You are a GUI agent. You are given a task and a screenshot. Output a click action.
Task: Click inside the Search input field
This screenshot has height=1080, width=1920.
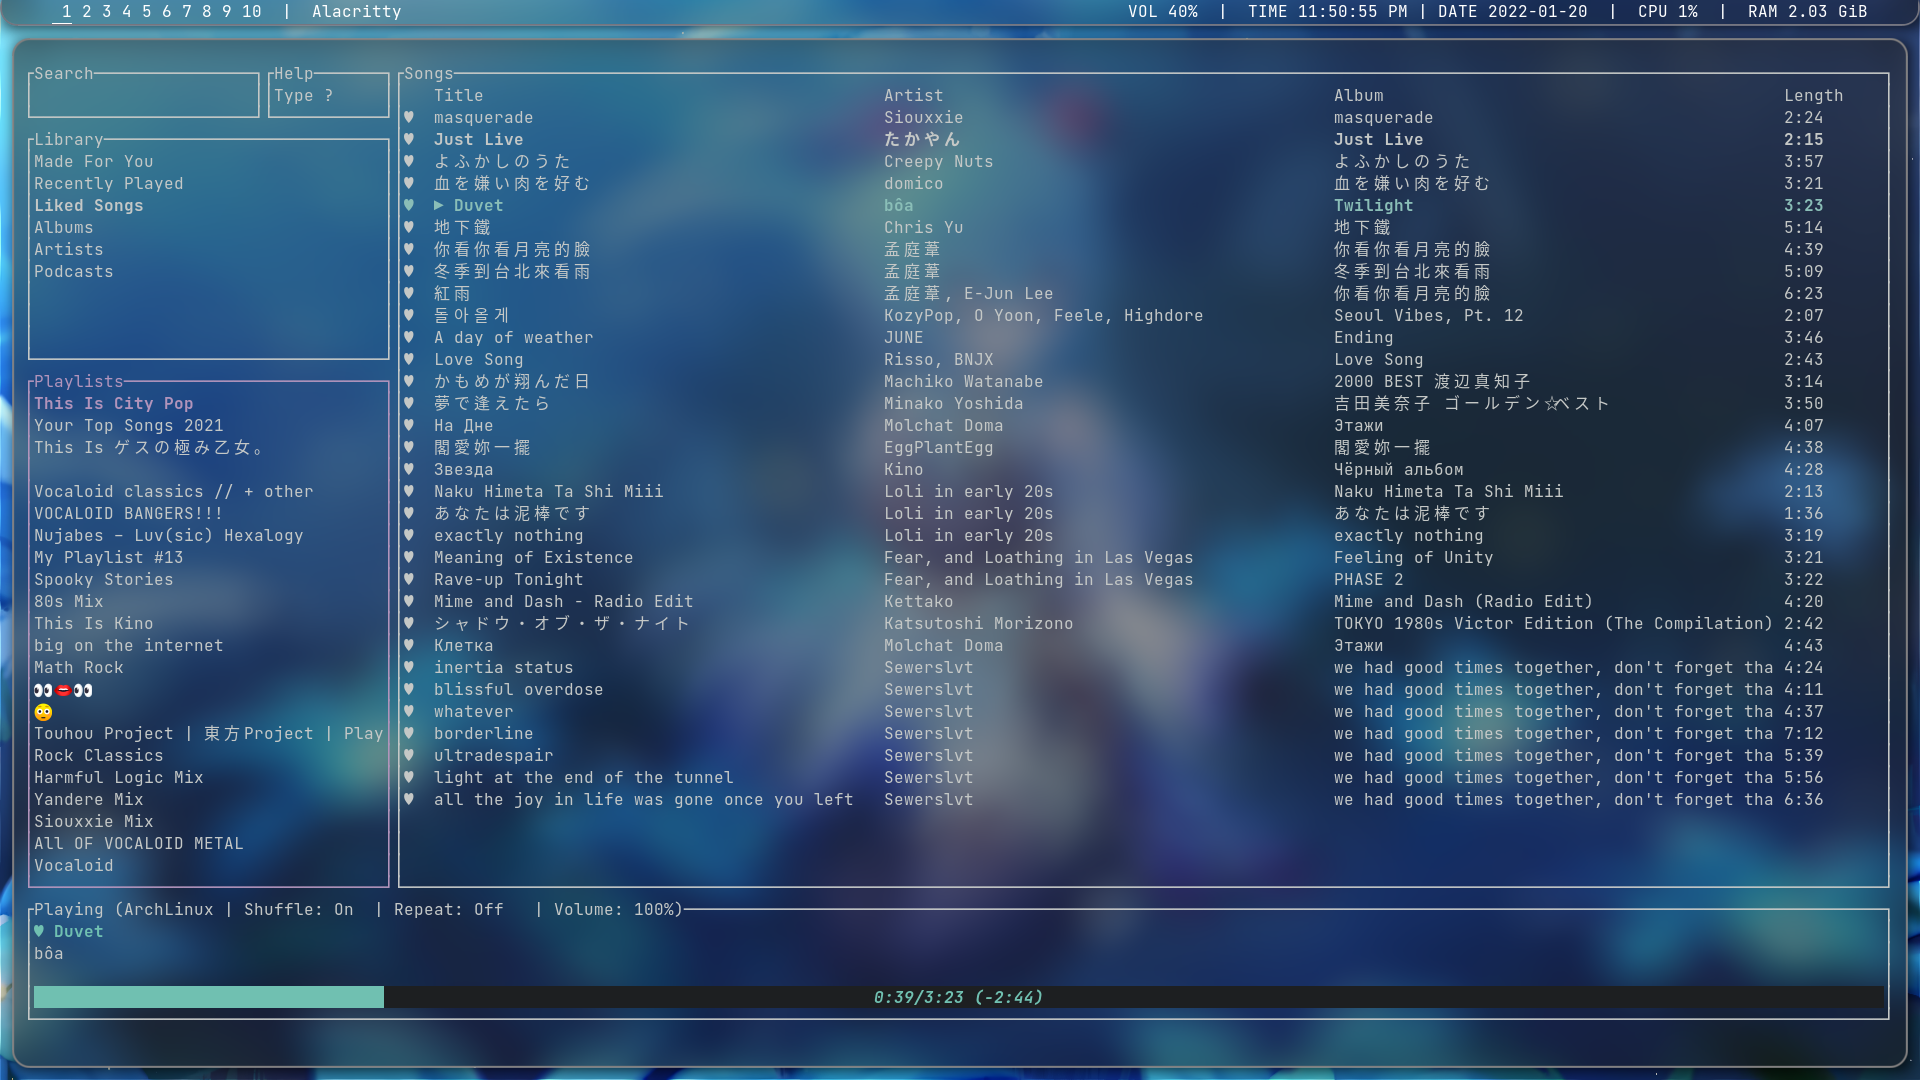143,94
